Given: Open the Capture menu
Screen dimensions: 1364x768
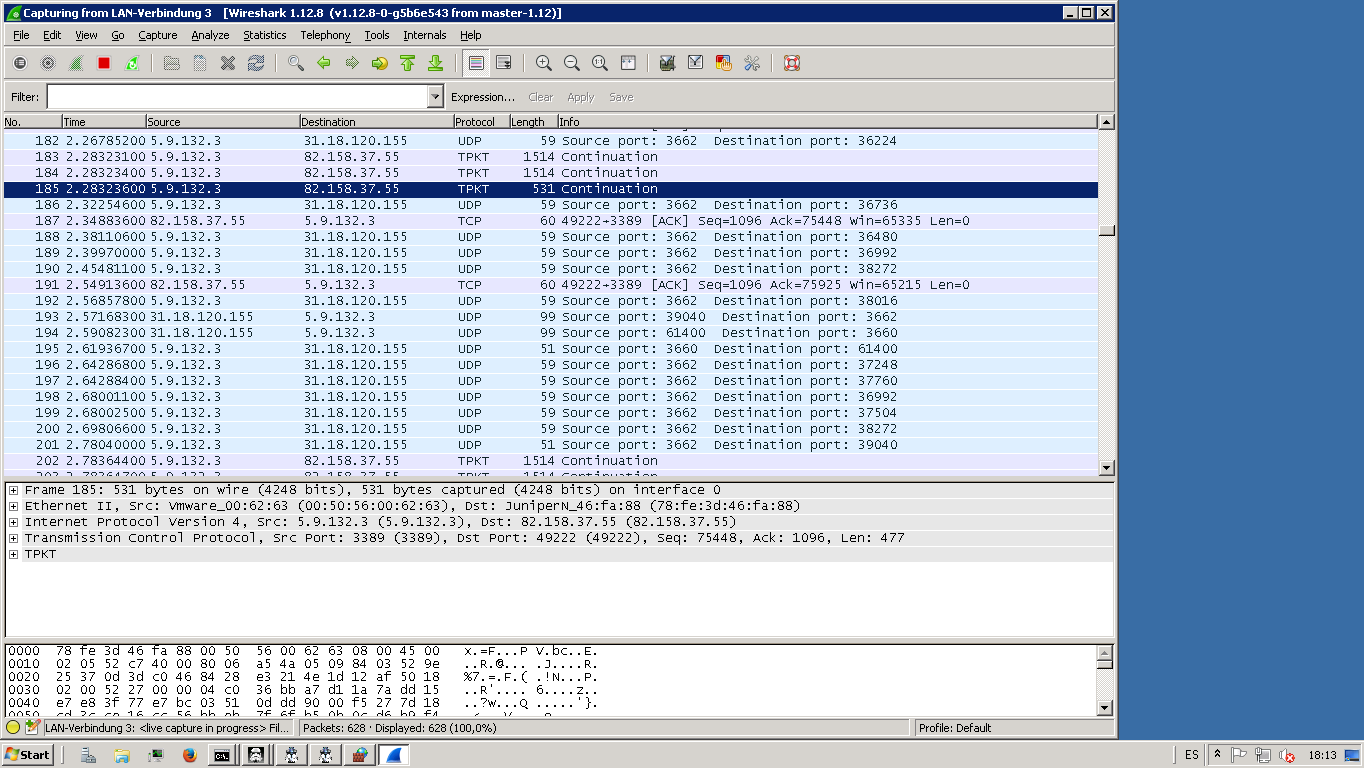Looking at the screenshot, I should pos(158,35).
